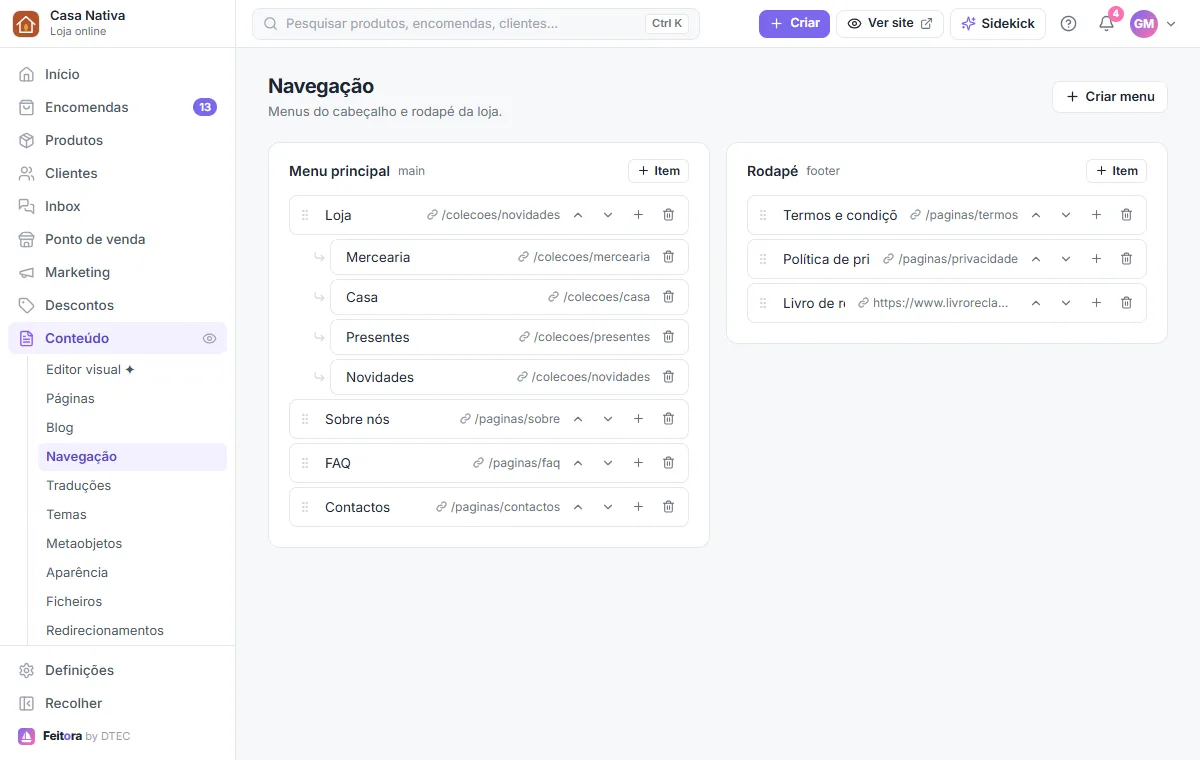Open the Sidekick assistant
This screenshot has width=1200, height=760.
(x=998, y=23)
